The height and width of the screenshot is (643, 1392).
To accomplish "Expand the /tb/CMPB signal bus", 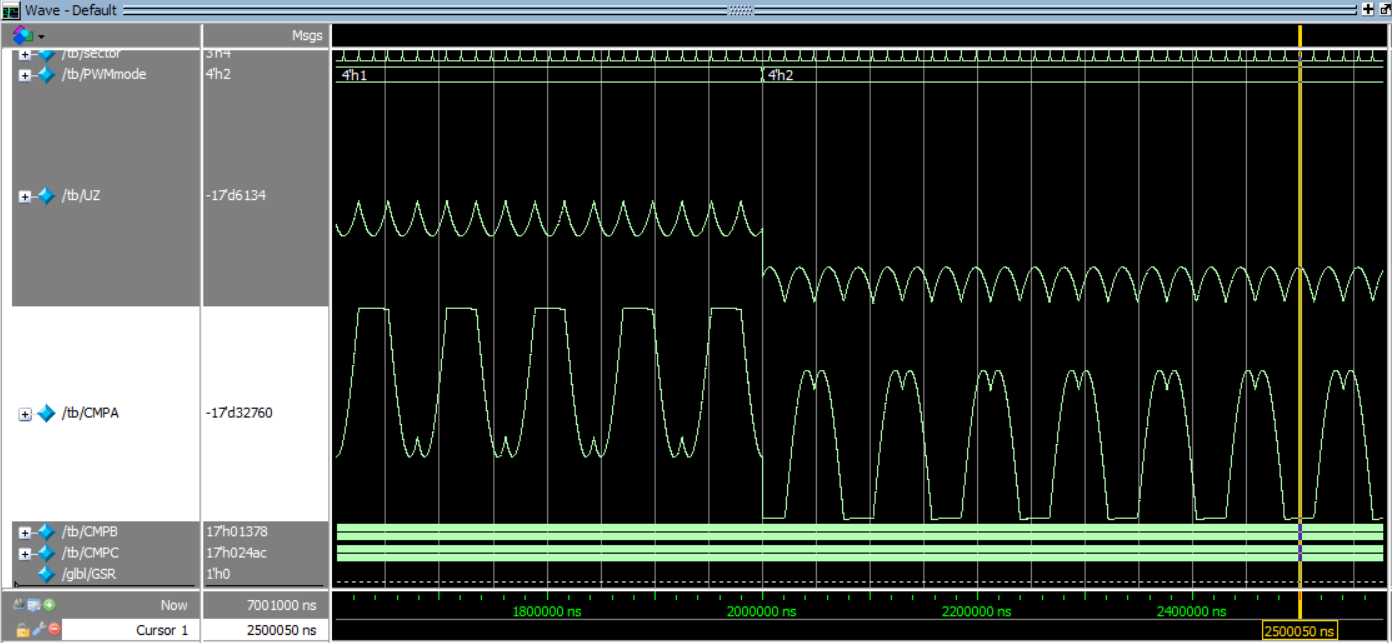I will tap(25, 532).
